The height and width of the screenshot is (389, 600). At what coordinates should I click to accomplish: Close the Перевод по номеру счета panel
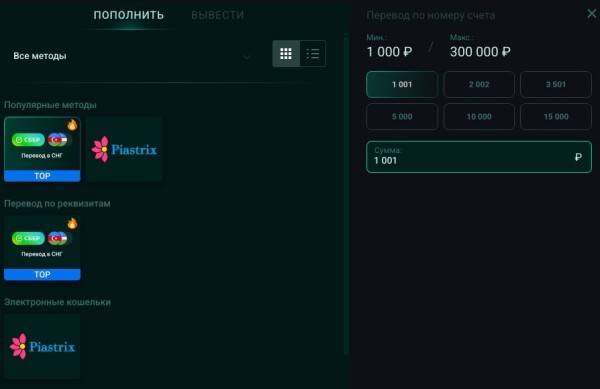592,14
